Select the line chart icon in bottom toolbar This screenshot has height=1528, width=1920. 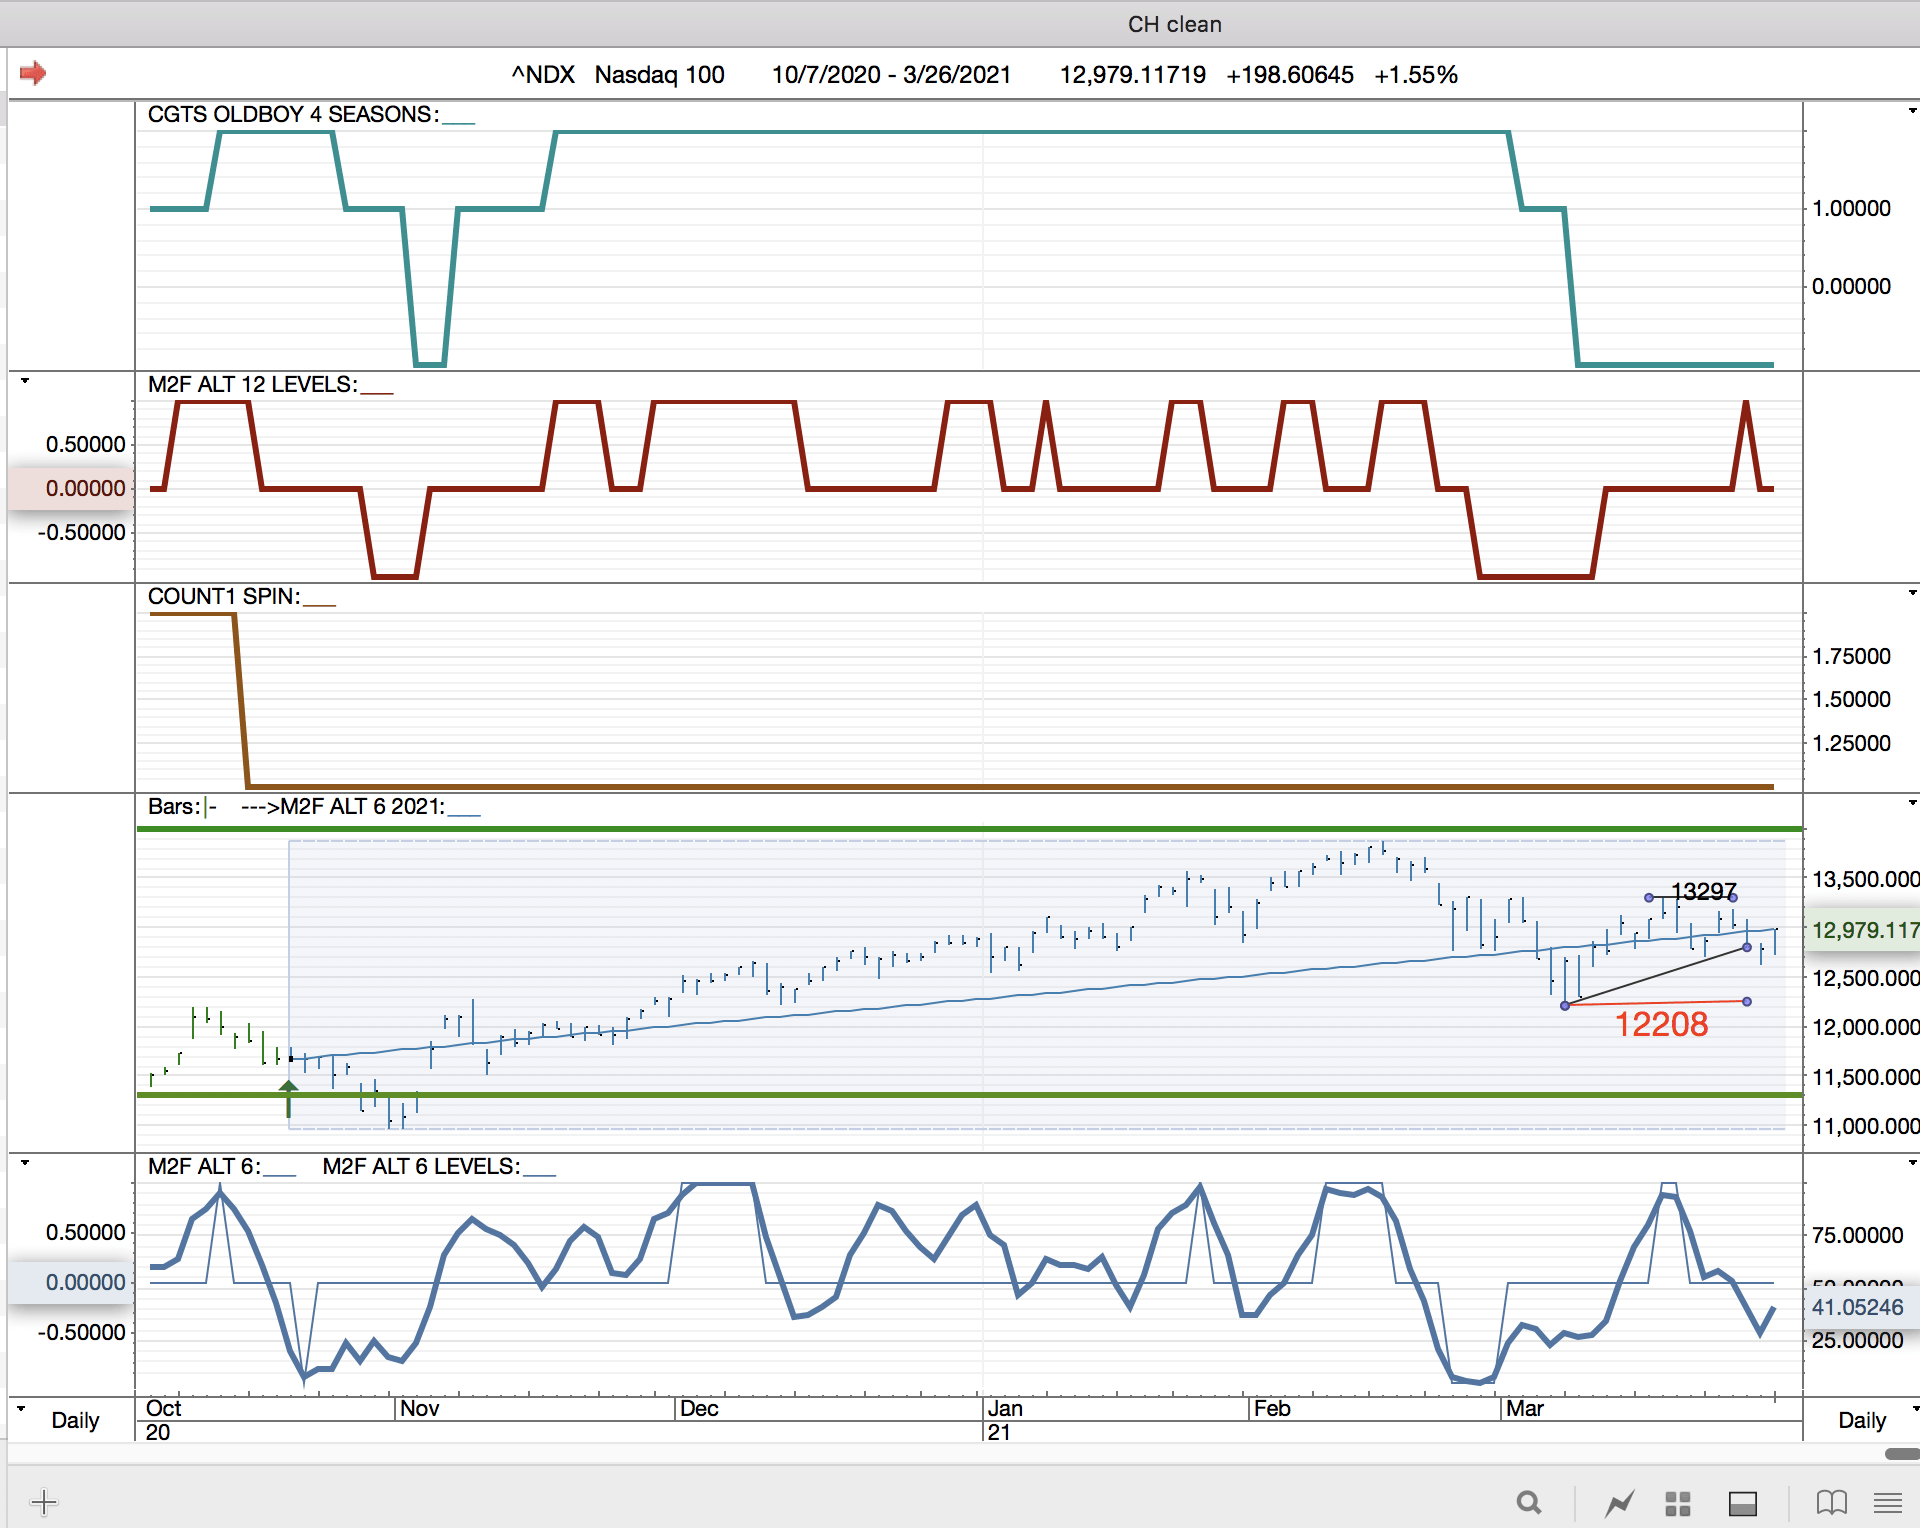click(1619, 1502)
